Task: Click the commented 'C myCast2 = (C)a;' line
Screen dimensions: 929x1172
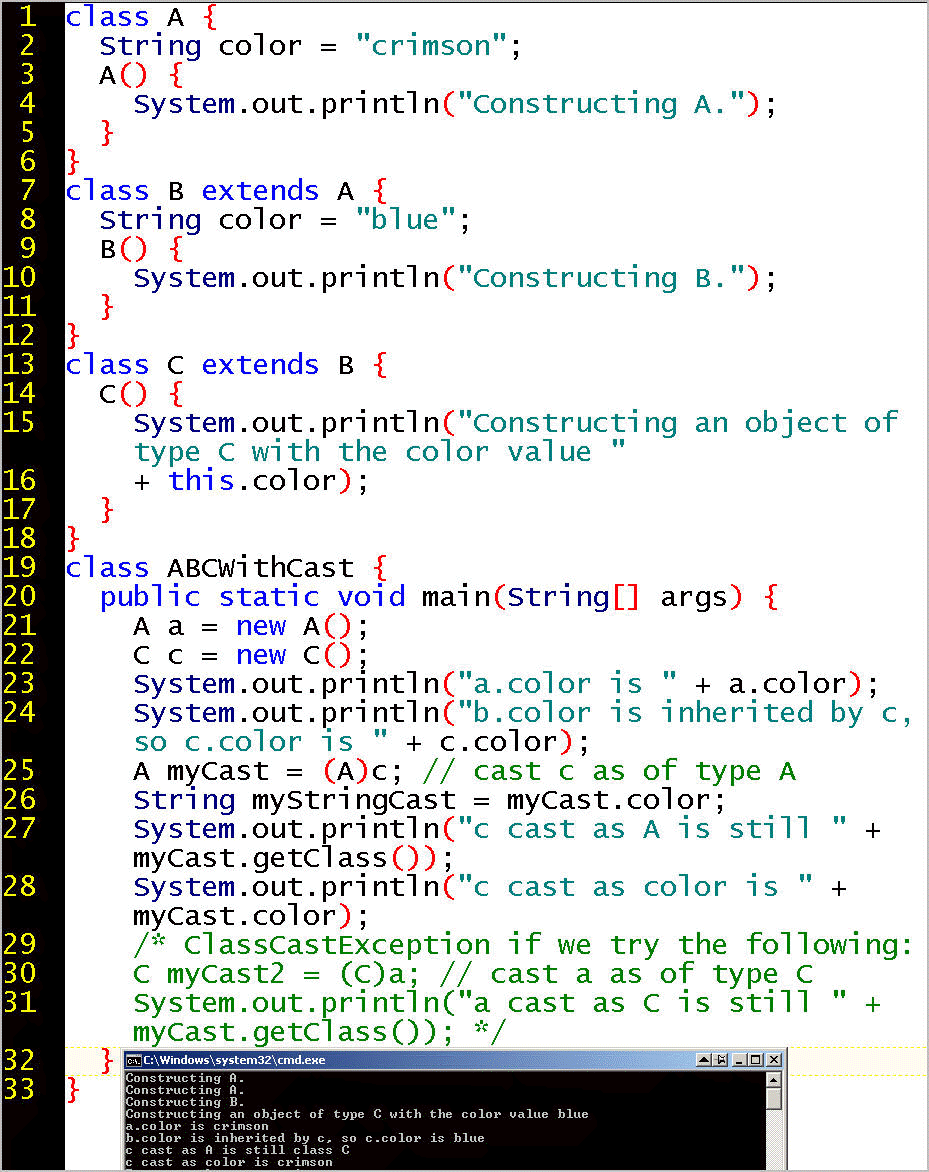Action: pos(473,974)
